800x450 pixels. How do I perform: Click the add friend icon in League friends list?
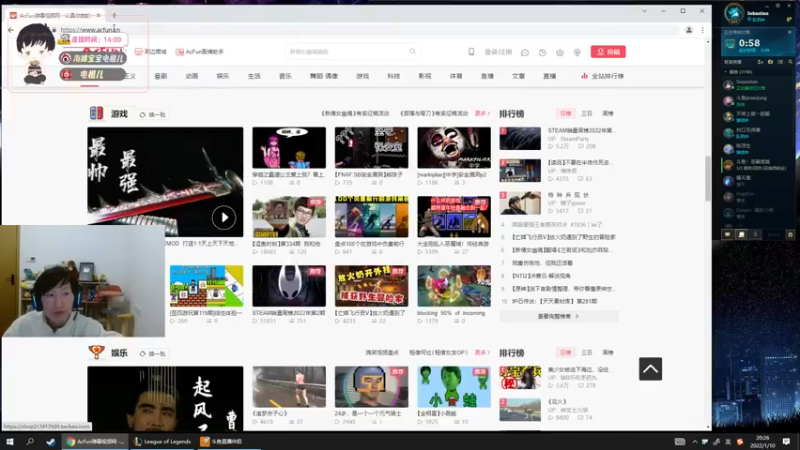pyautogui.click(x=760, y=62)
